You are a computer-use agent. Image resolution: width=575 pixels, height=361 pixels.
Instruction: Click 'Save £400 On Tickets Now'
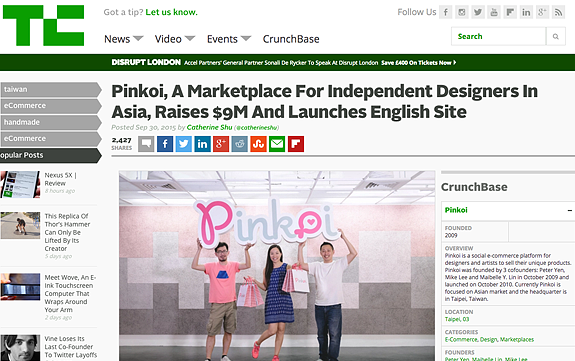point(418,63)
